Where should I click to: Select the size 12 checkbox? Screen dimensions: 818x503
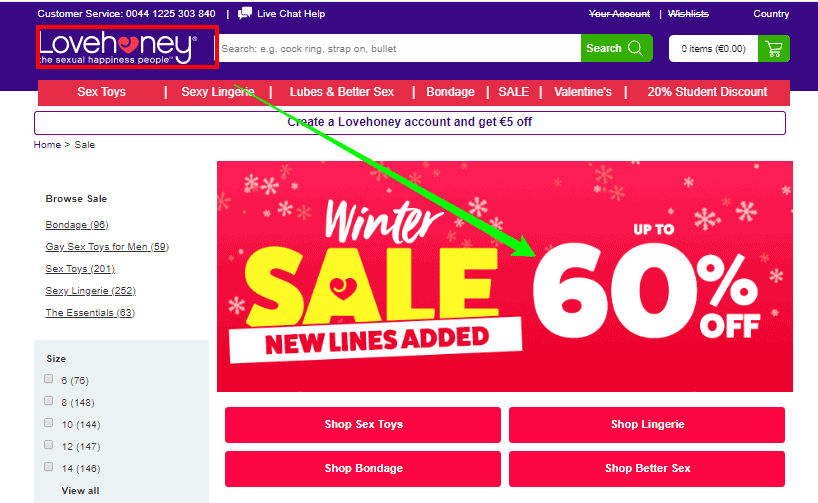pos(49,445)
